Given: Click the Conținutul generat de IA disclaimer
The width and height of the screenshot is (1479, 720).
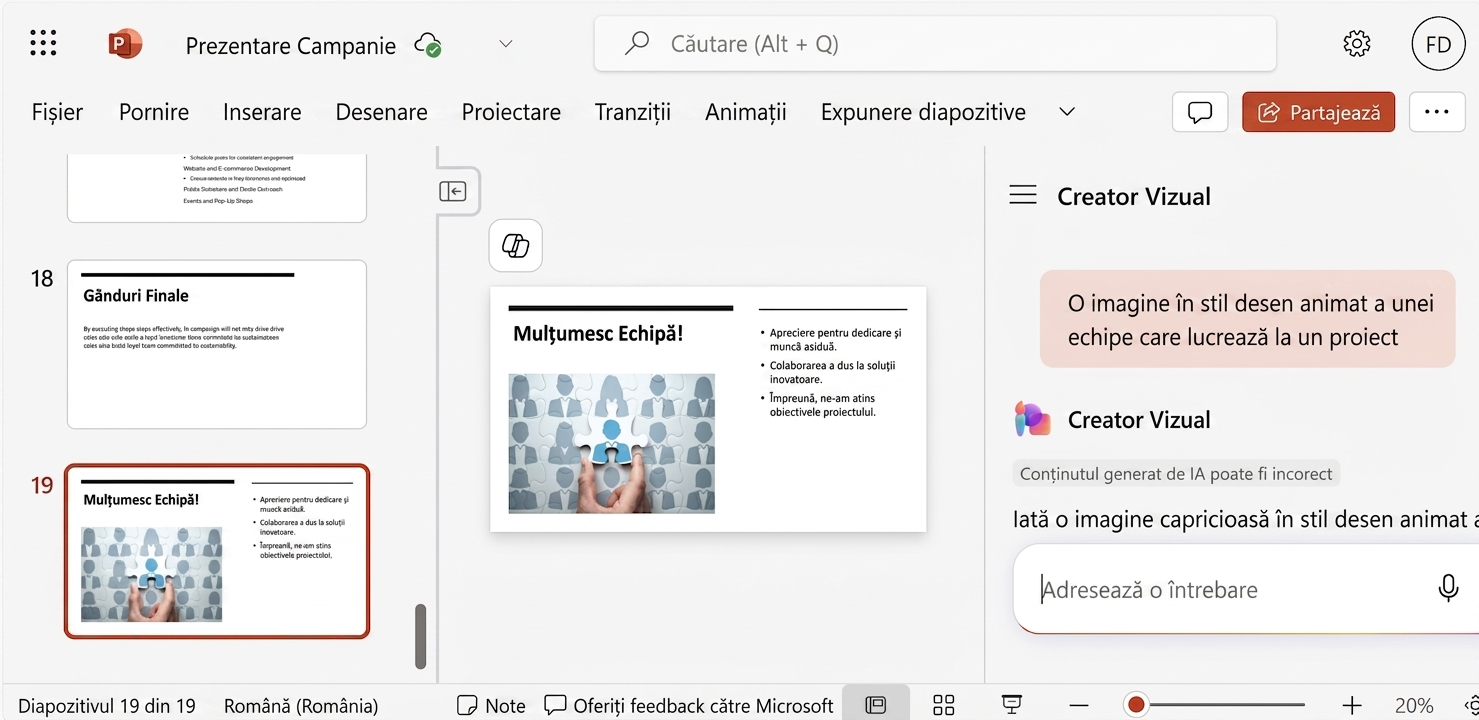Looking at the screenshot, I should [1176, 474].
